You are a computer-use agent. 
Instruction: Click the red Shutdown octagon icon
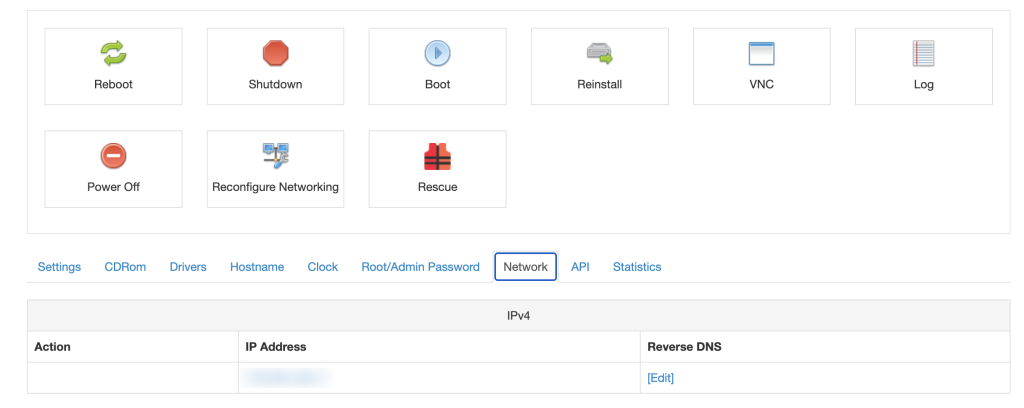[275, 53]
